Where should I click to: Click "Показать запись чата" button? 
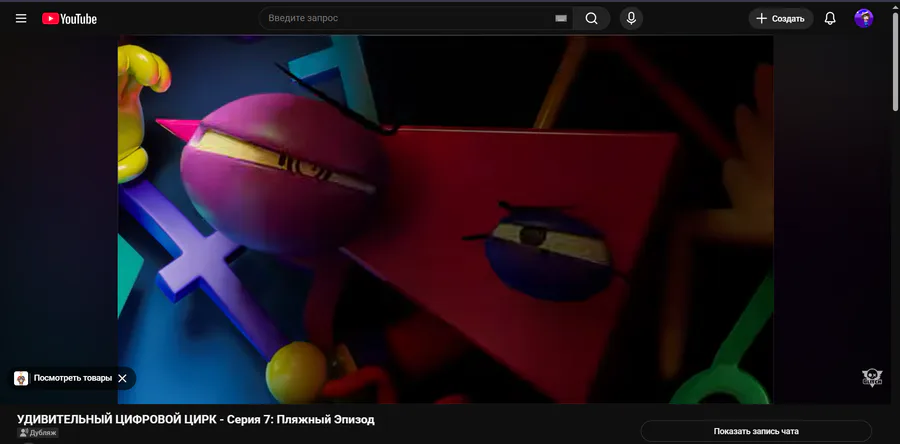pos(756,431)
